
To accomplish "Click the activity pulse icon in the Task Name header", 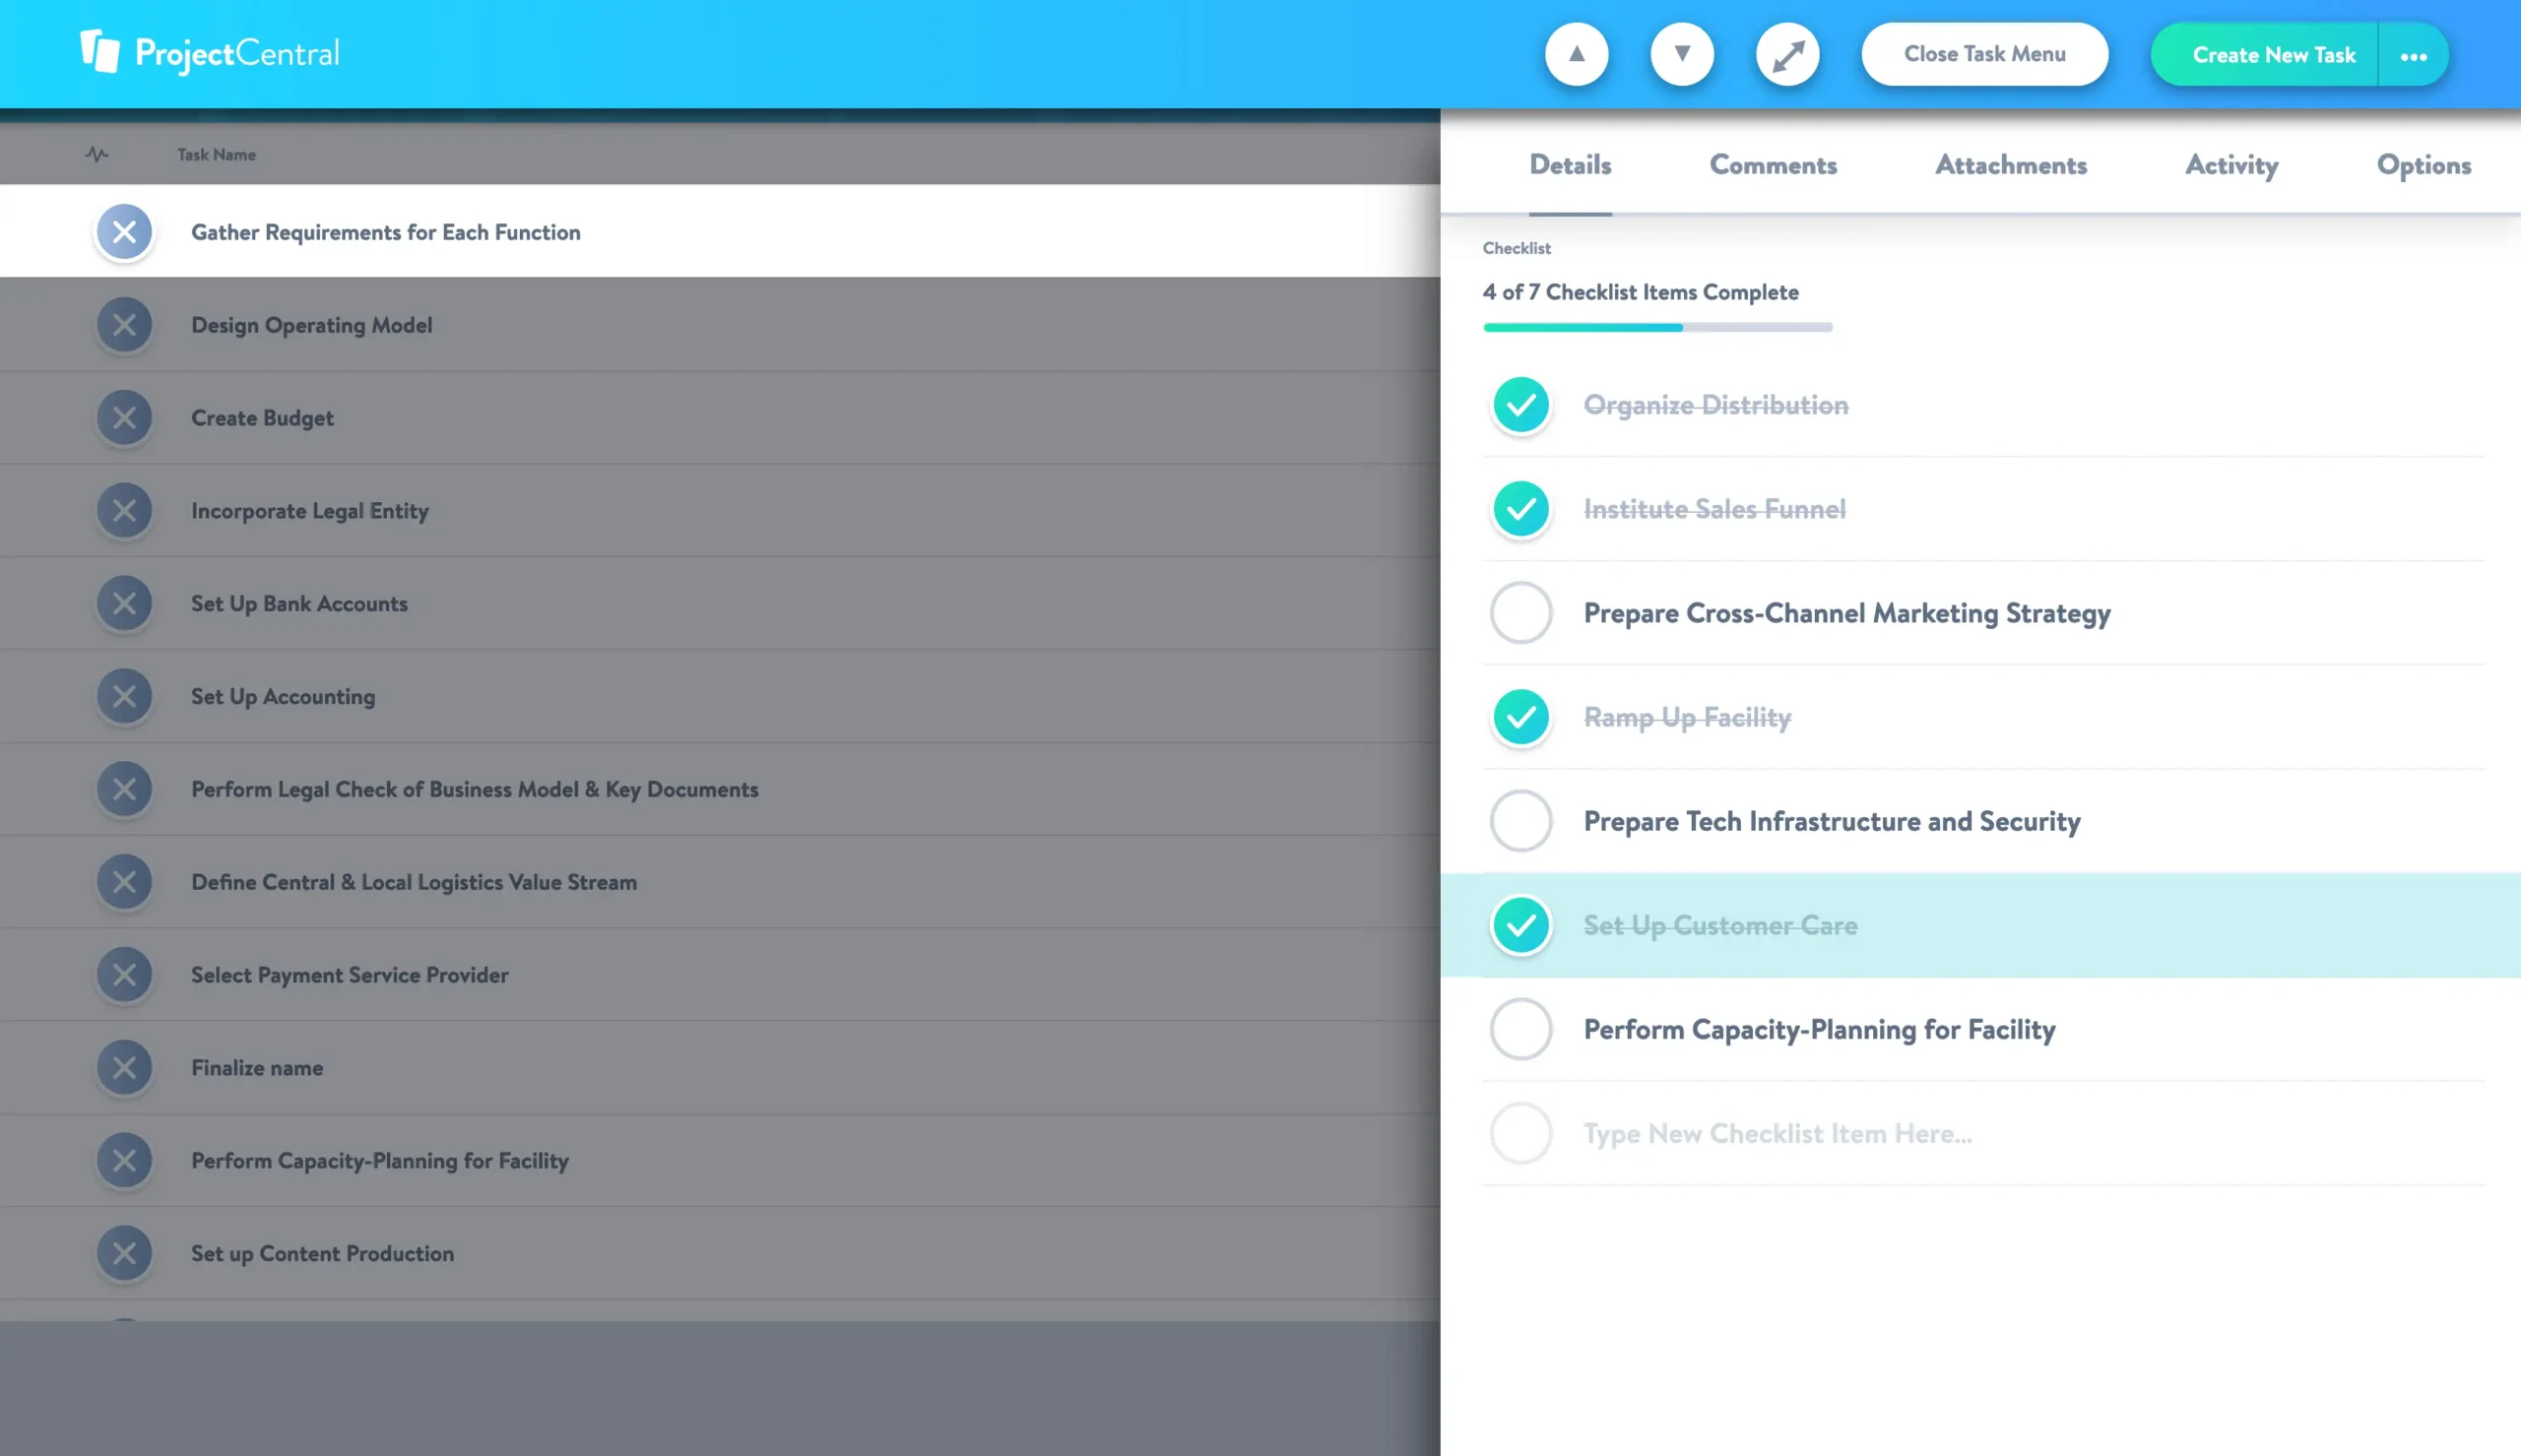I will click(x=96, y=154).
